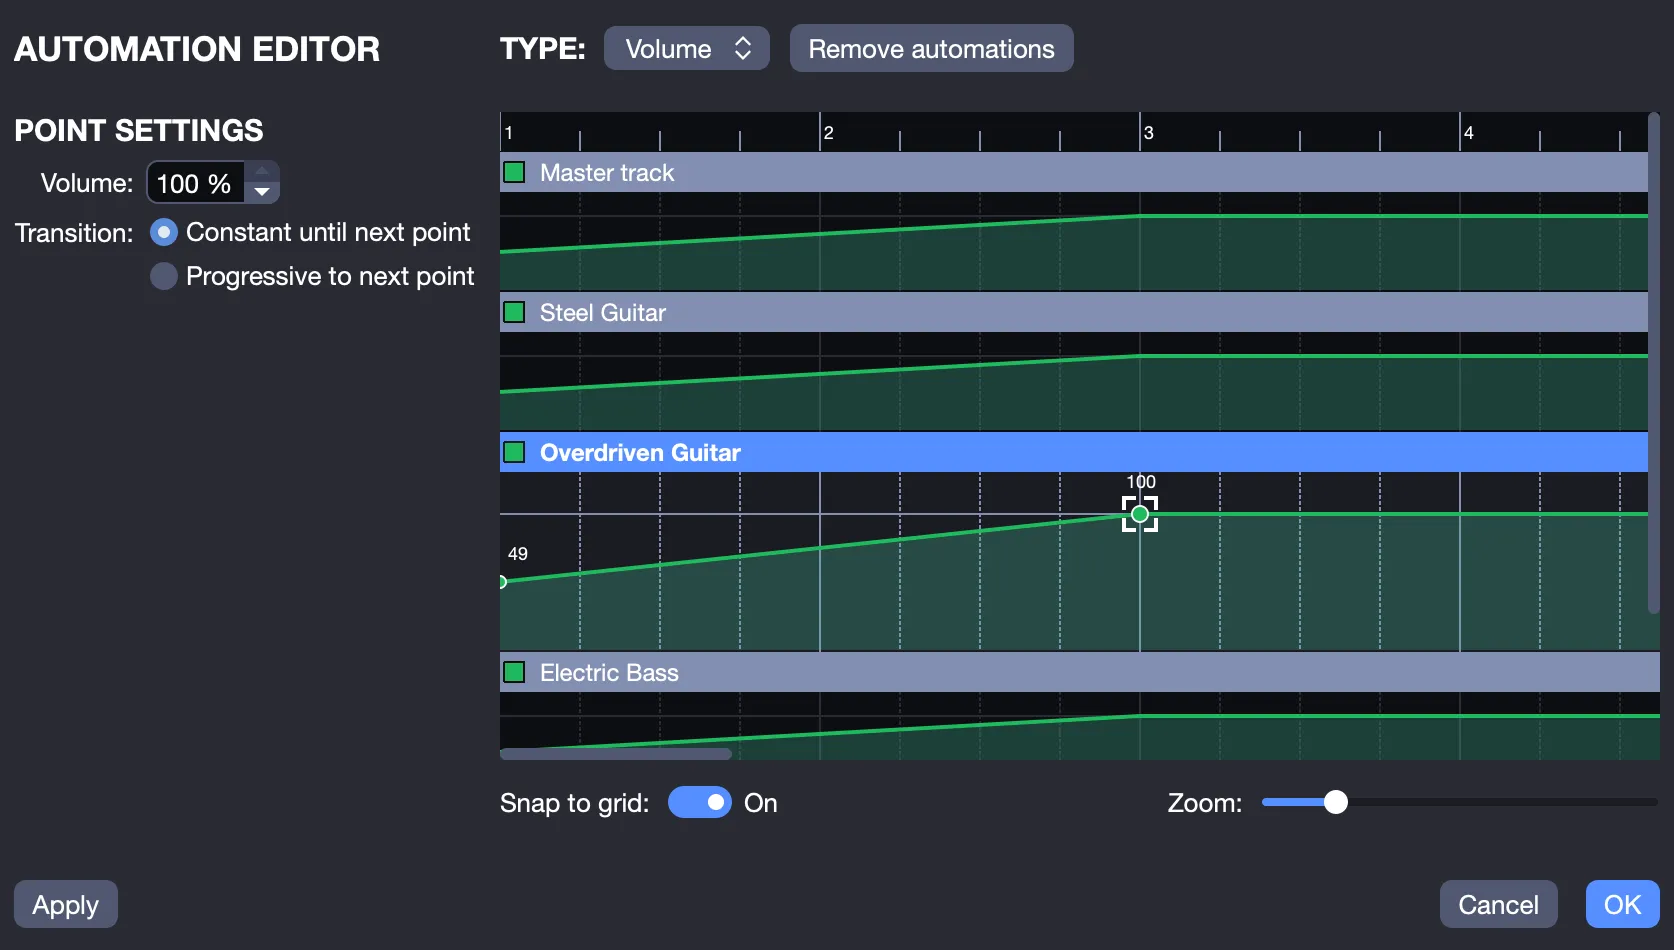
Task: Turn off the Snap to grid switch
Action: click(700, 802)
